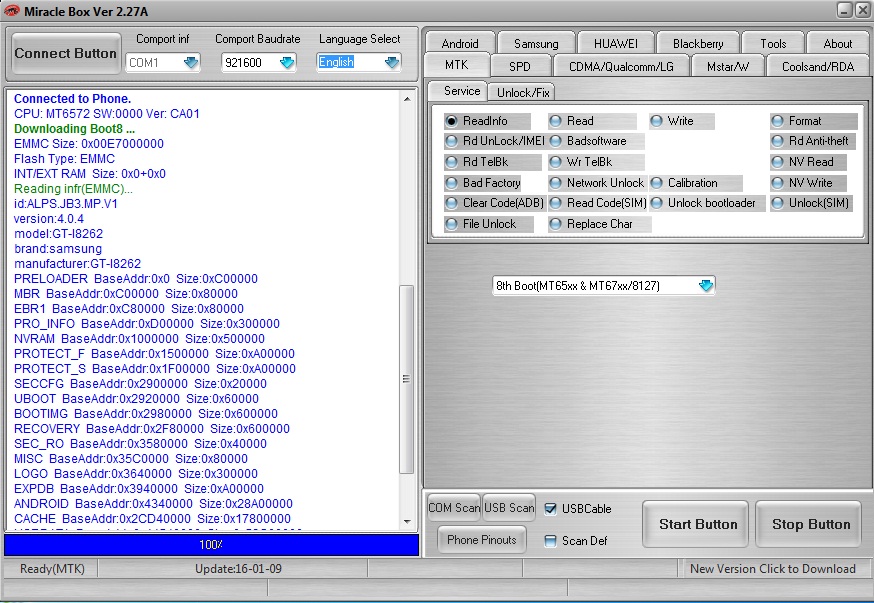Expand the 8th Boot type dropdown
This screenshot has height=603, width=874.
click(x=706, y=286)
